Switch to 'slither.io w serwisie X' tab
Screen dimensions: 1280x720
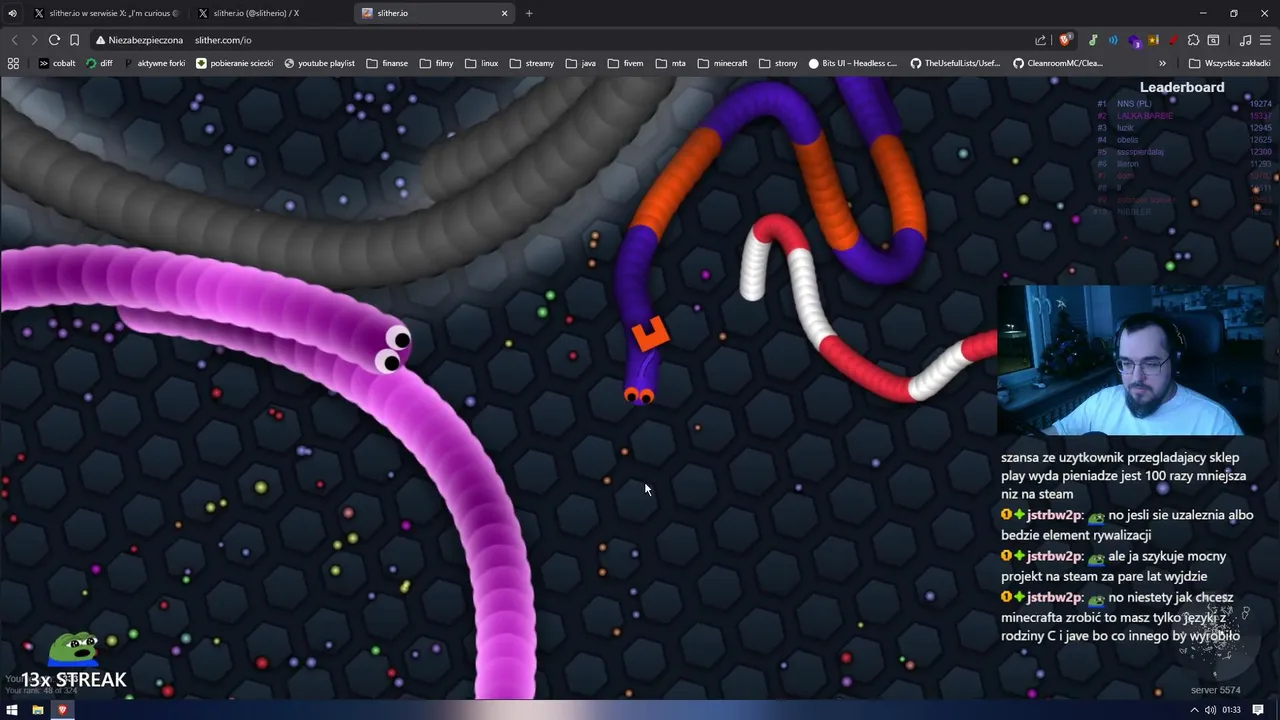pyautogui.click(x=105, y=13)
